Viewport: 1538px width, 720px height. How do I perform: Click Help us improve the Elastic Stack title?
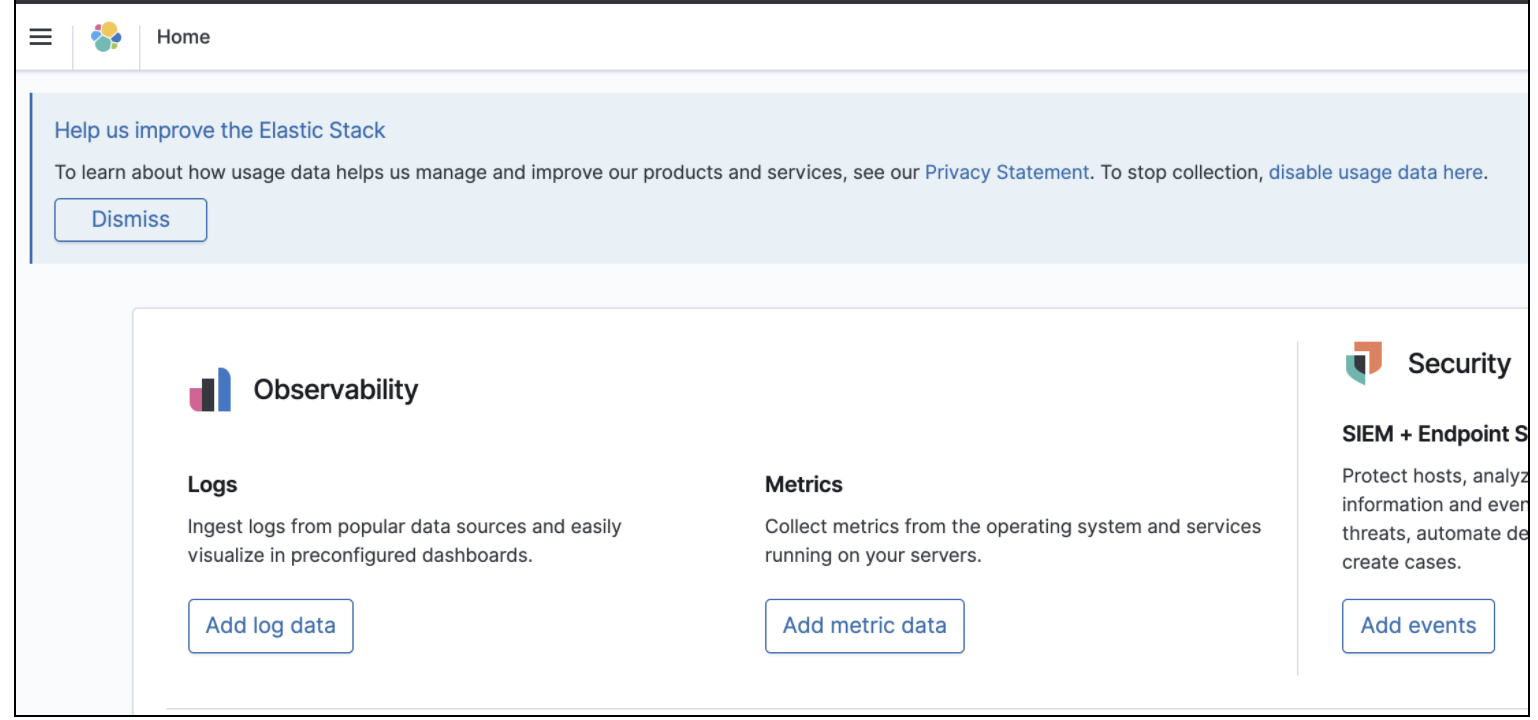coord(220,130)
